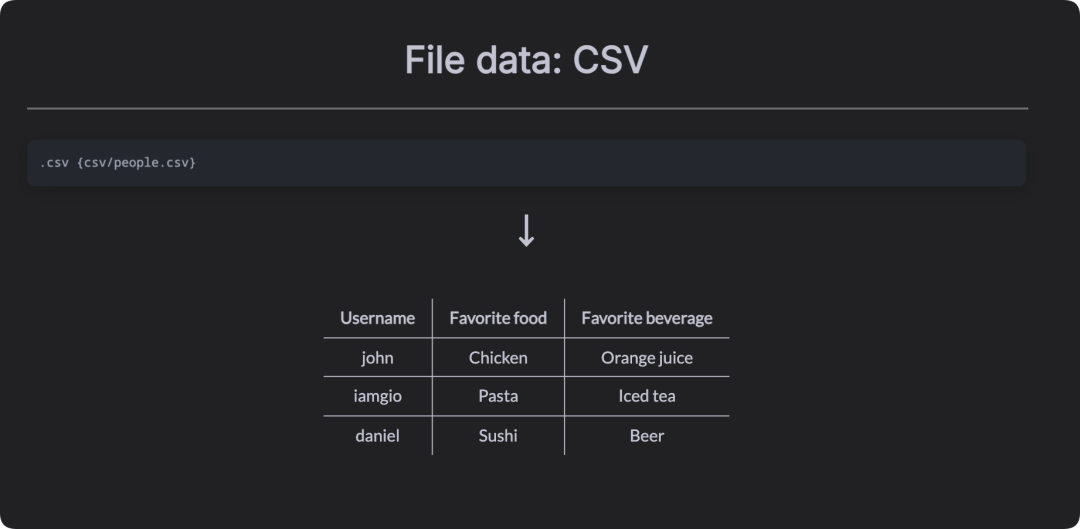Select the Favorite beverage column header

647,318
